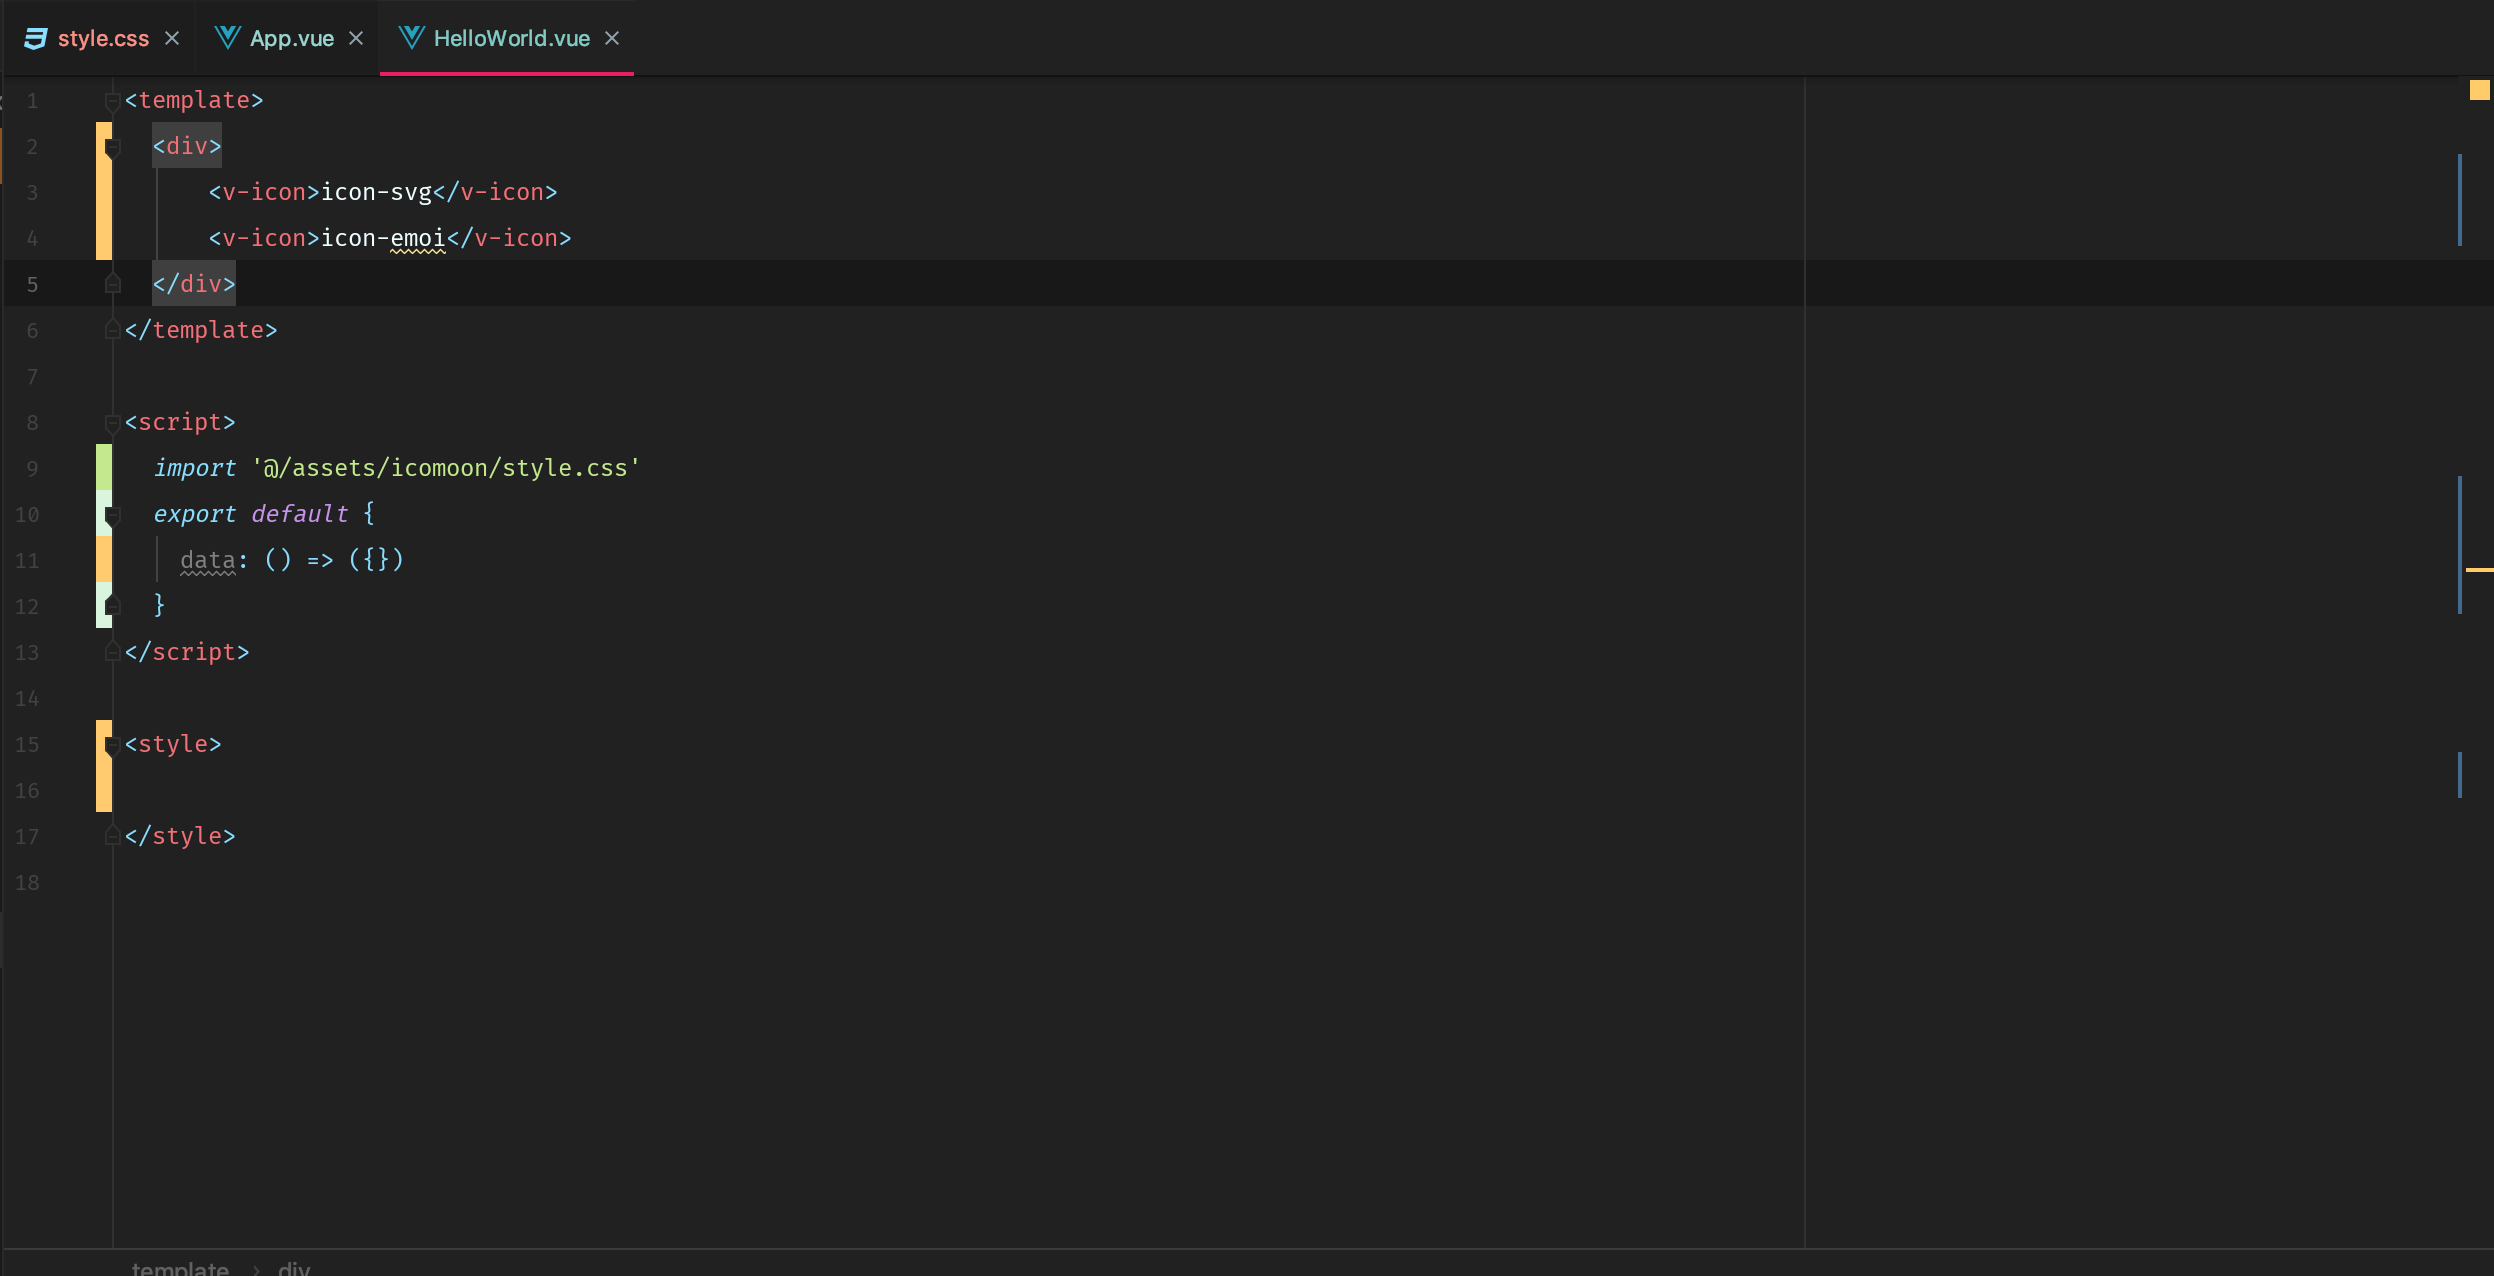This screenshot has height=1276, width=2494.
Task: Fold the export default block at line 10
Action: pos(112,515)
